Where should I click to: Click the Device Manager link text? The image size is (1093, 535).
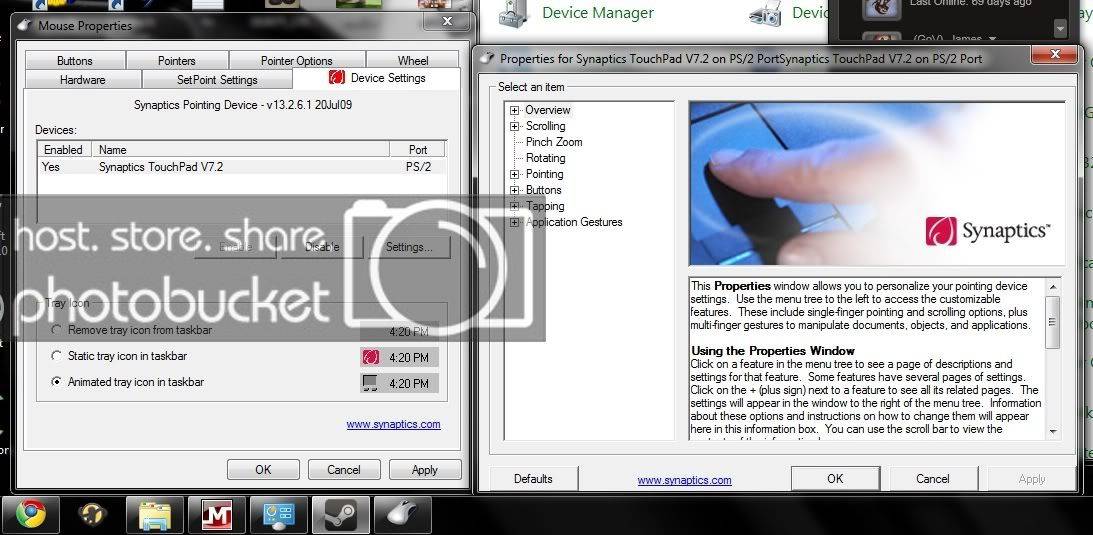pyautogui.click(x=598, y=13)
